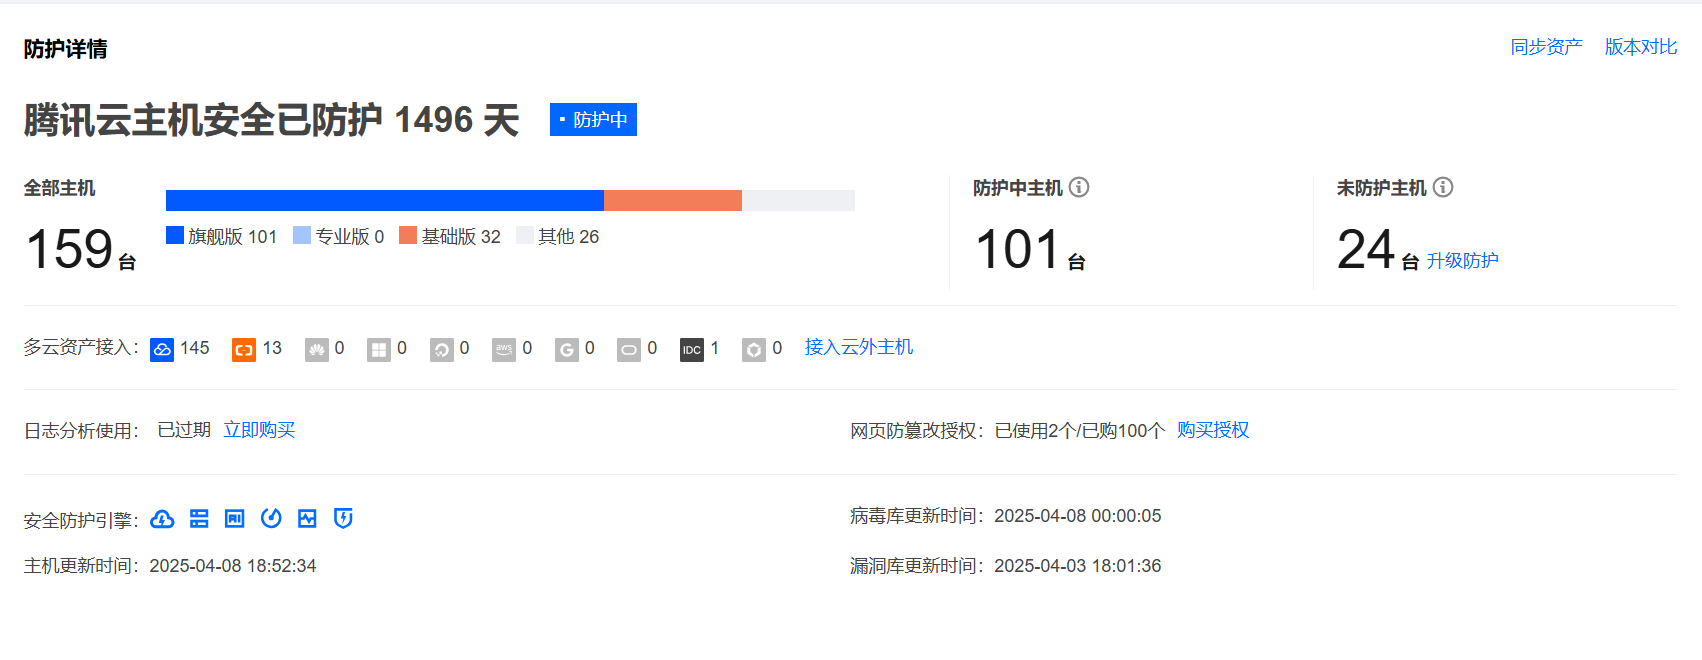This screenshot has width=1702, height=660.
Task: Click the 购买授权 link
Action: 1213,430
